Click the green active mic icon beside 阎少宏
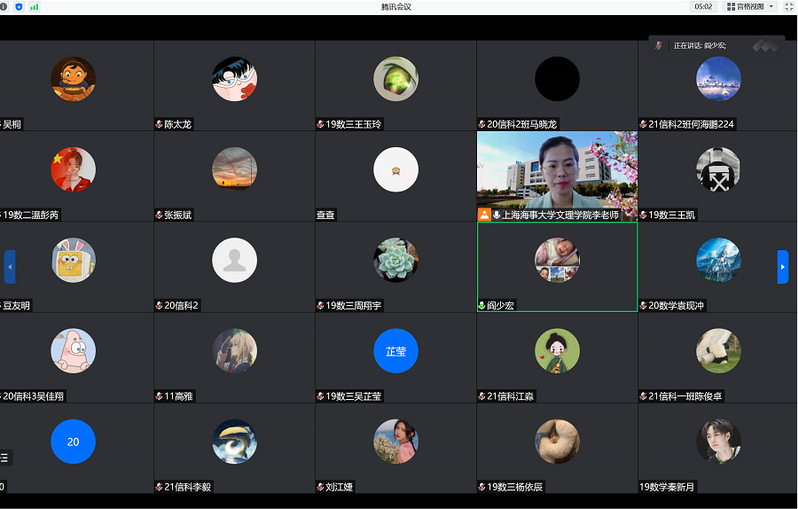 (481, 305)
